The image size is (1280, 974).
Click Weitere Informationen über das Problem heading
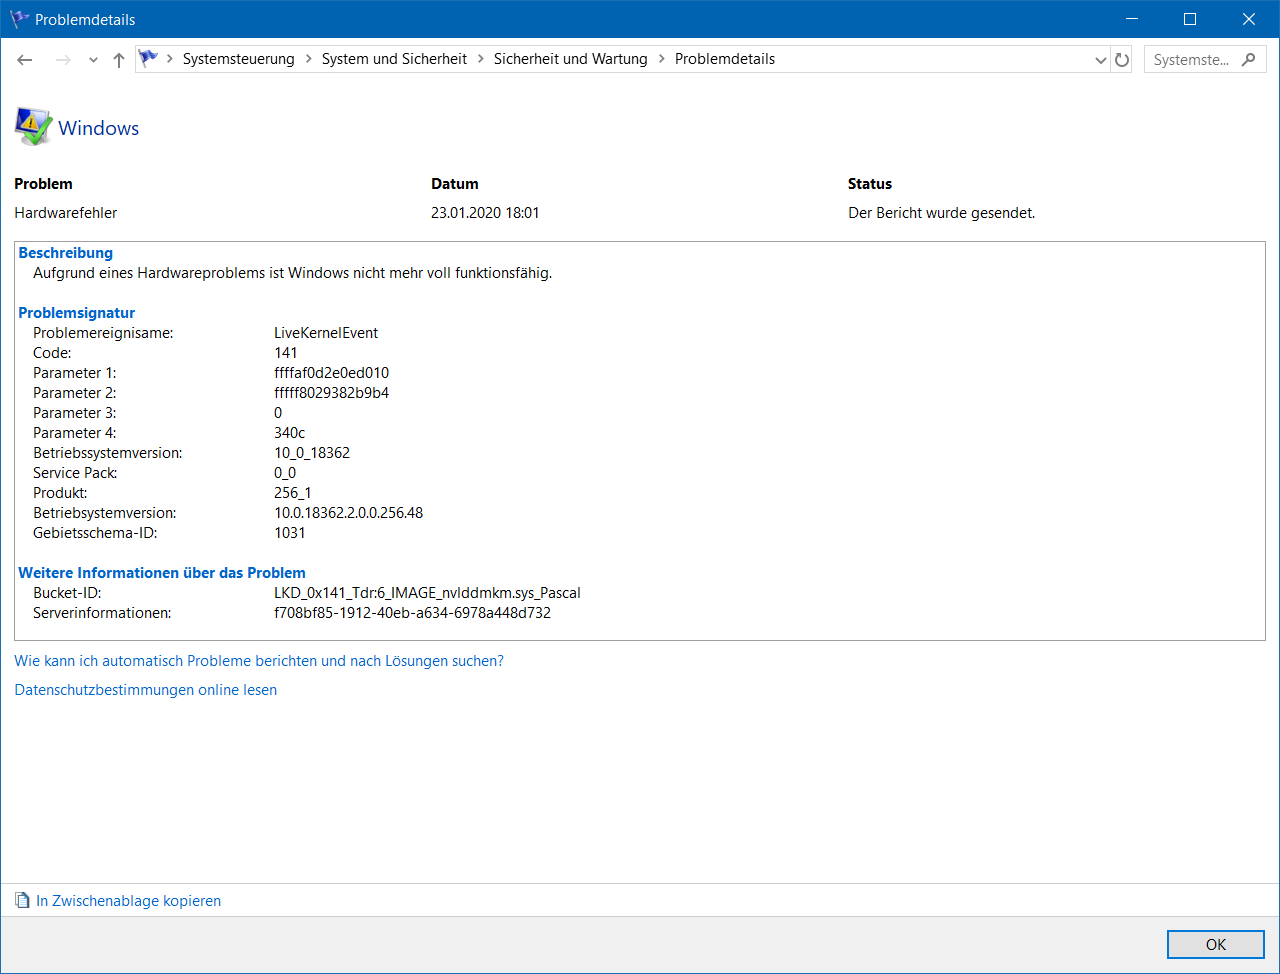tap(162, 573)
